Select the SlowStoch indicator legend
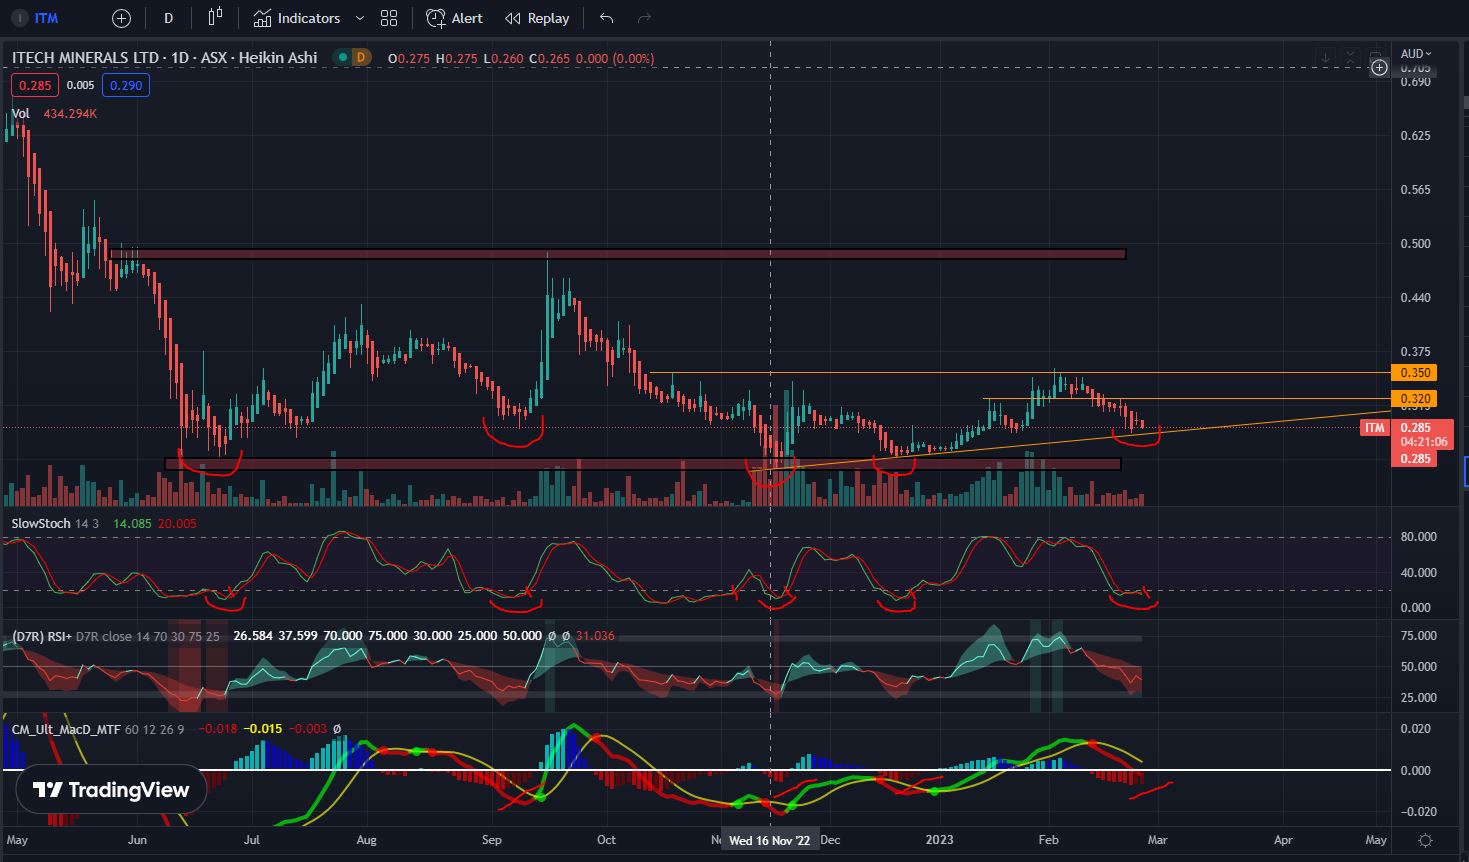This screenshot has width=1469, height=862. [41, 523]
